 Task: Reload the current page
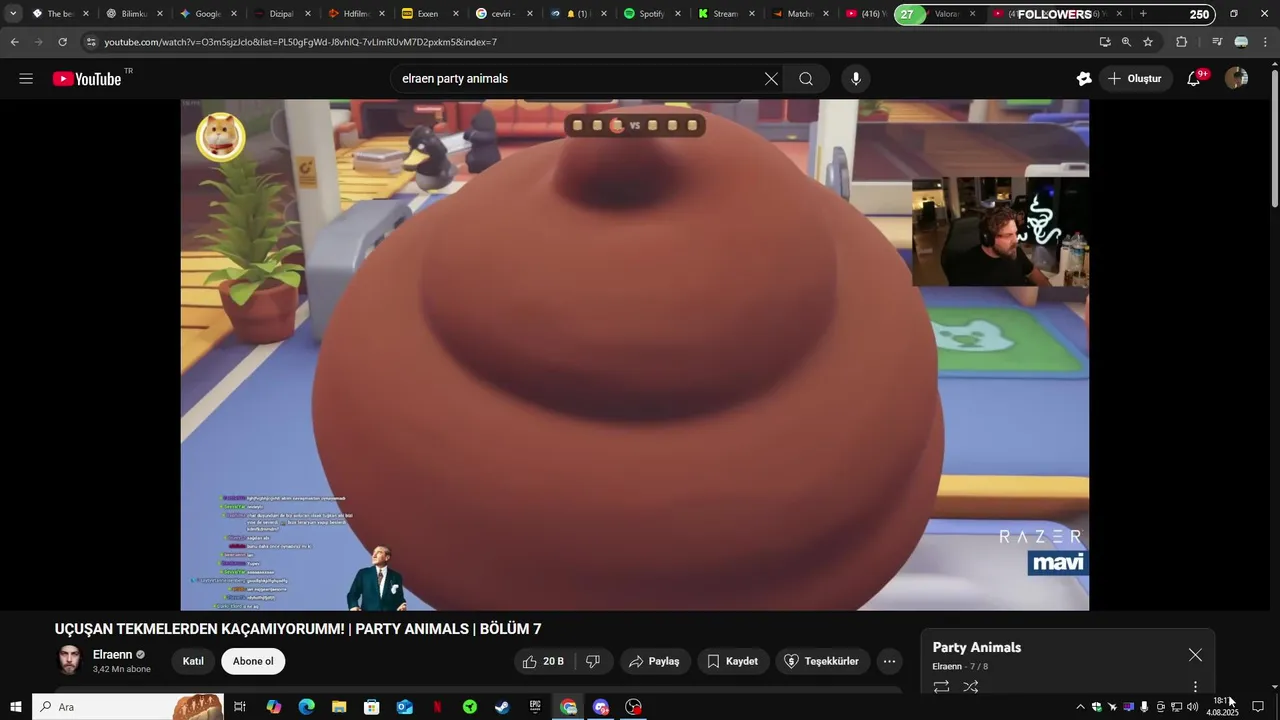coord(62,42)
